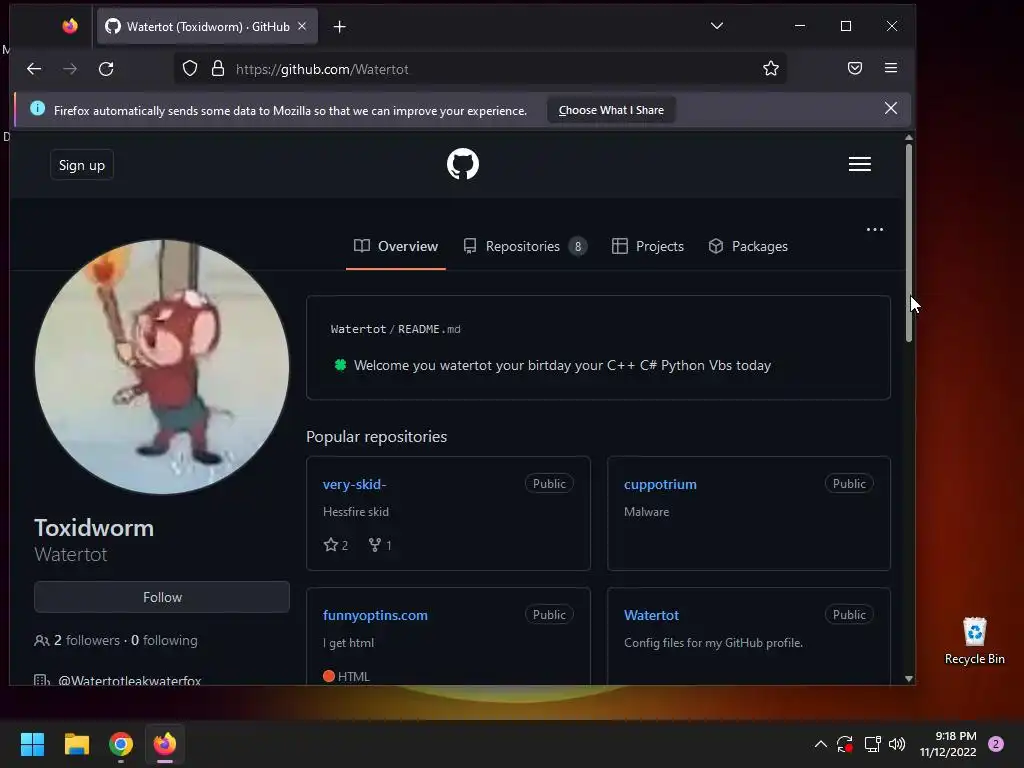Click the GitHub Octocat logo
The image size is (1024, 768).
coord(462,164)
